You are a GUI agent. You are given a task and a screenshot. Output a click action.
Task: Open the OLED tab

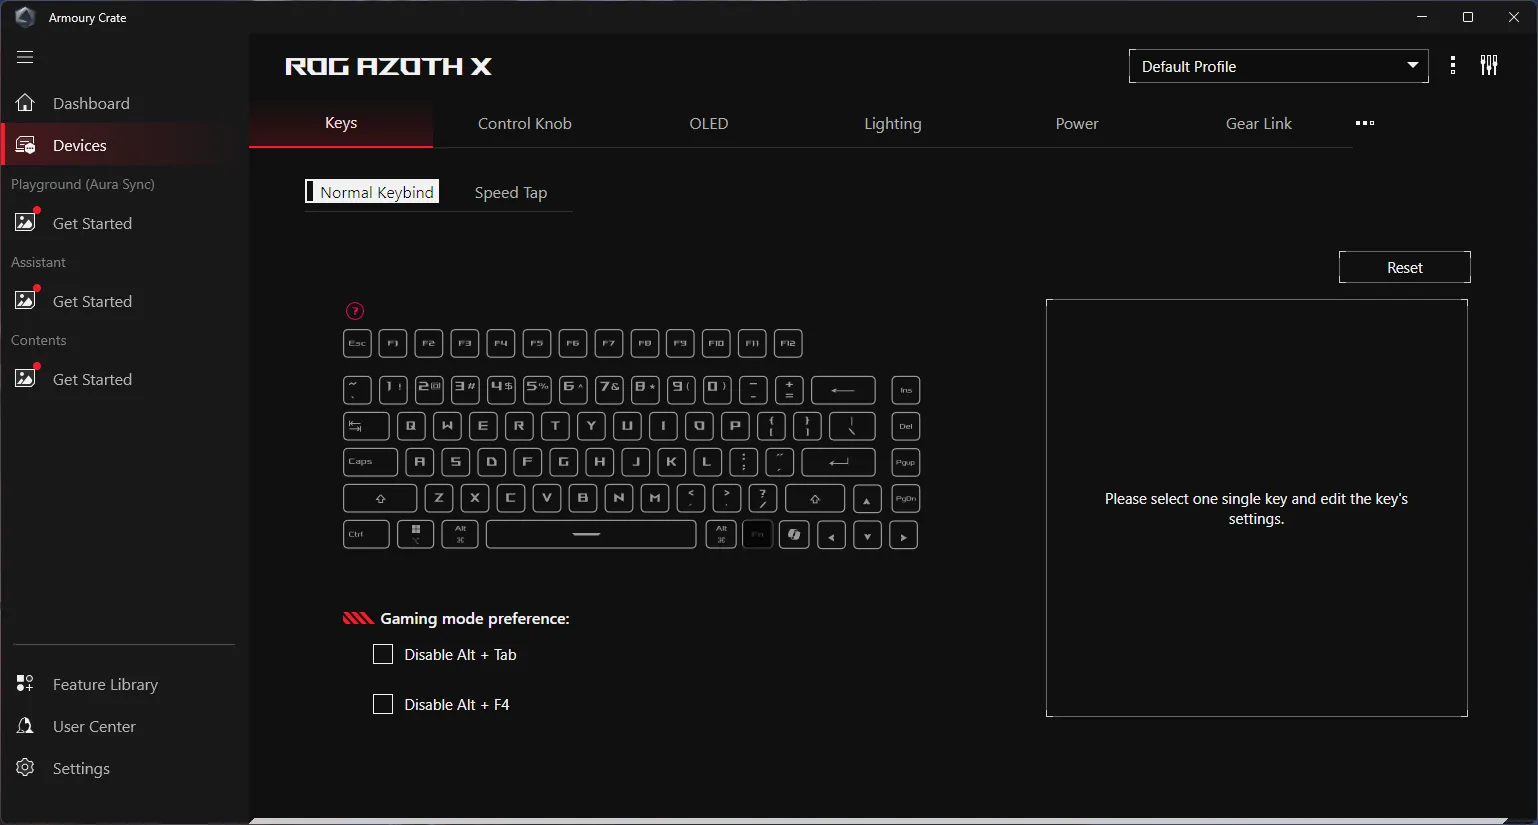point(709,123)
